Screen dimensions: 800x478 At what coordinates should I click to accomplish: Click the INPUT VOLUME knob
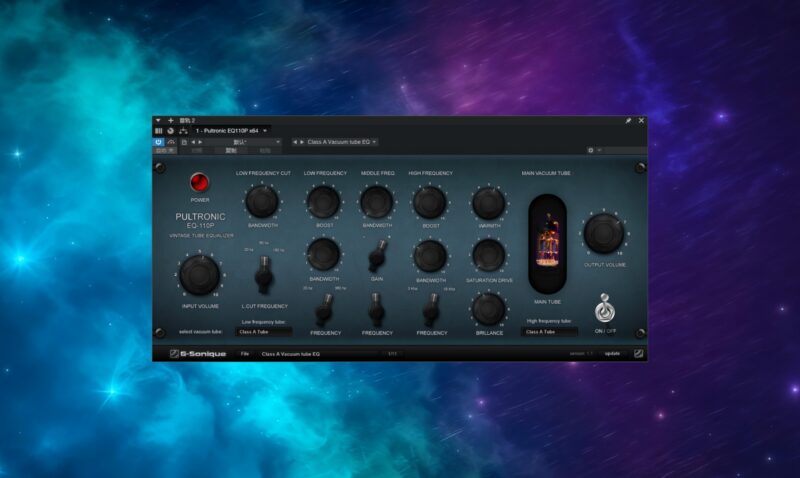199,275
